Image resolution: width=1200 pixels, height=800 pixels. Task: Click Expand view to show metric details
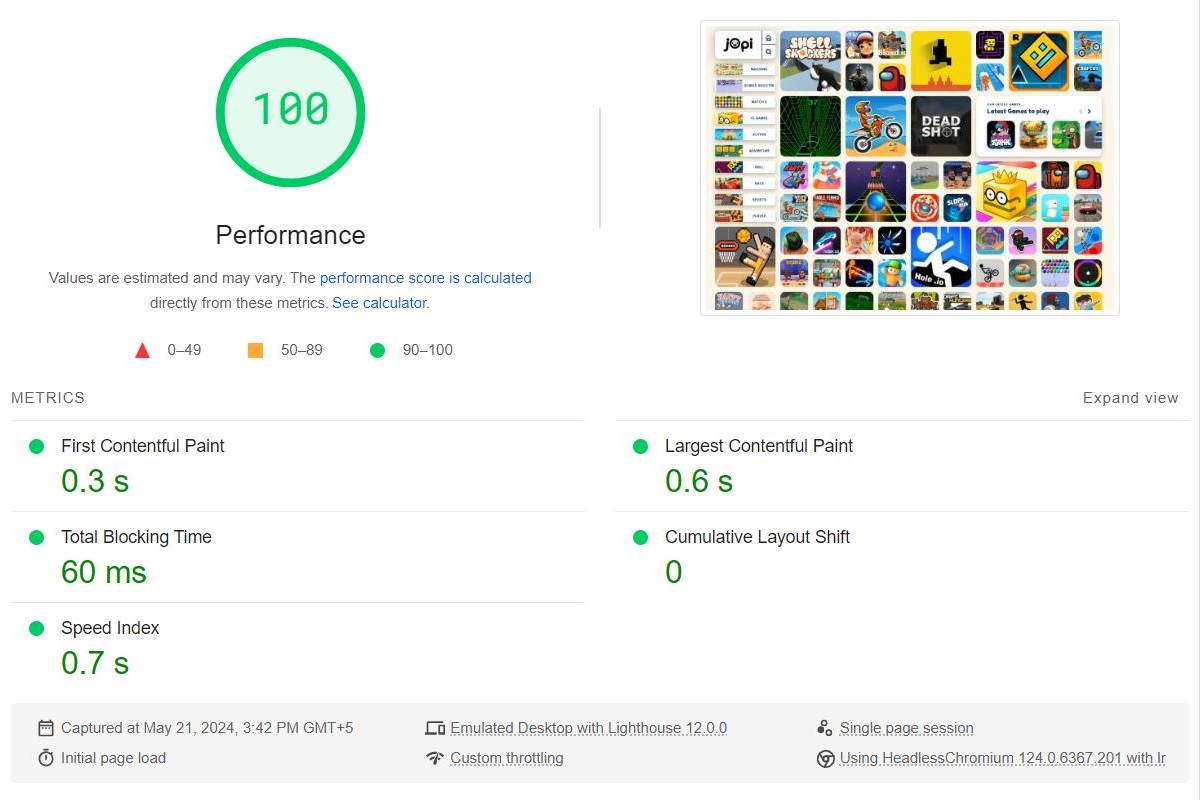click(x=1130, y=397)
